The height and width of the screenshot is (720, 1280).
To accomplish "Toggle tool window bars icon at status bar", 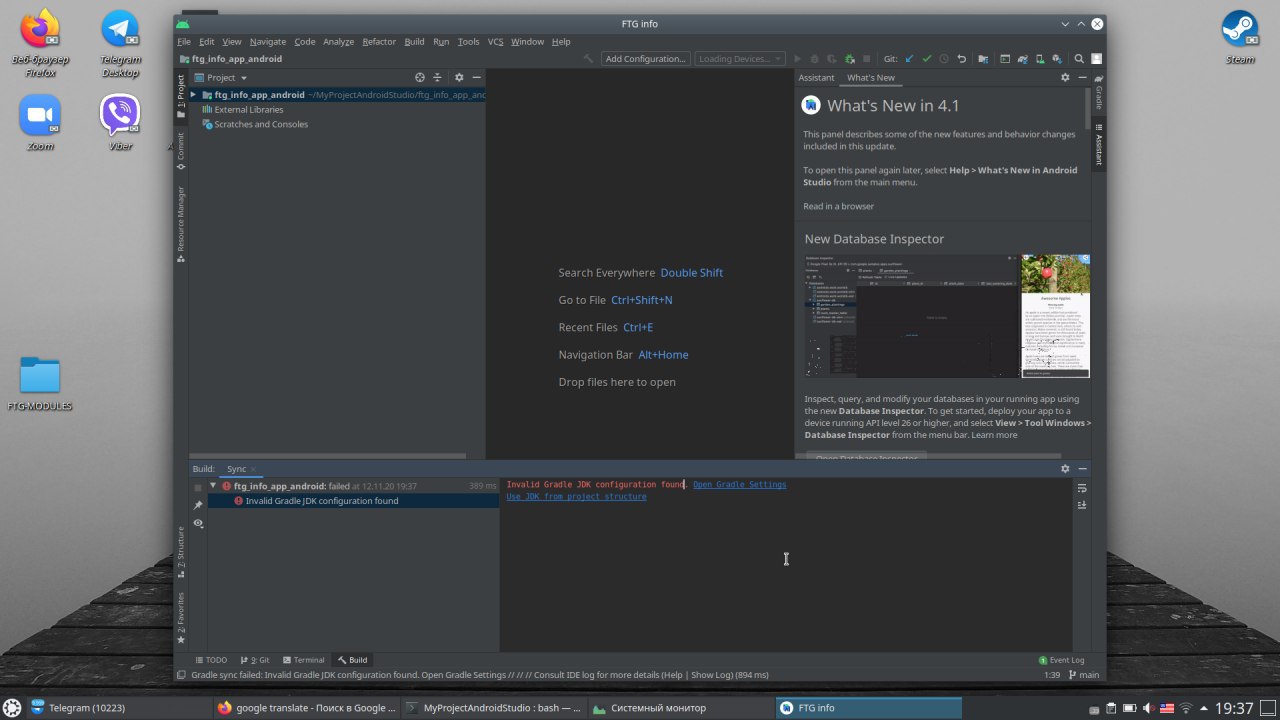I will pos(181,675).
